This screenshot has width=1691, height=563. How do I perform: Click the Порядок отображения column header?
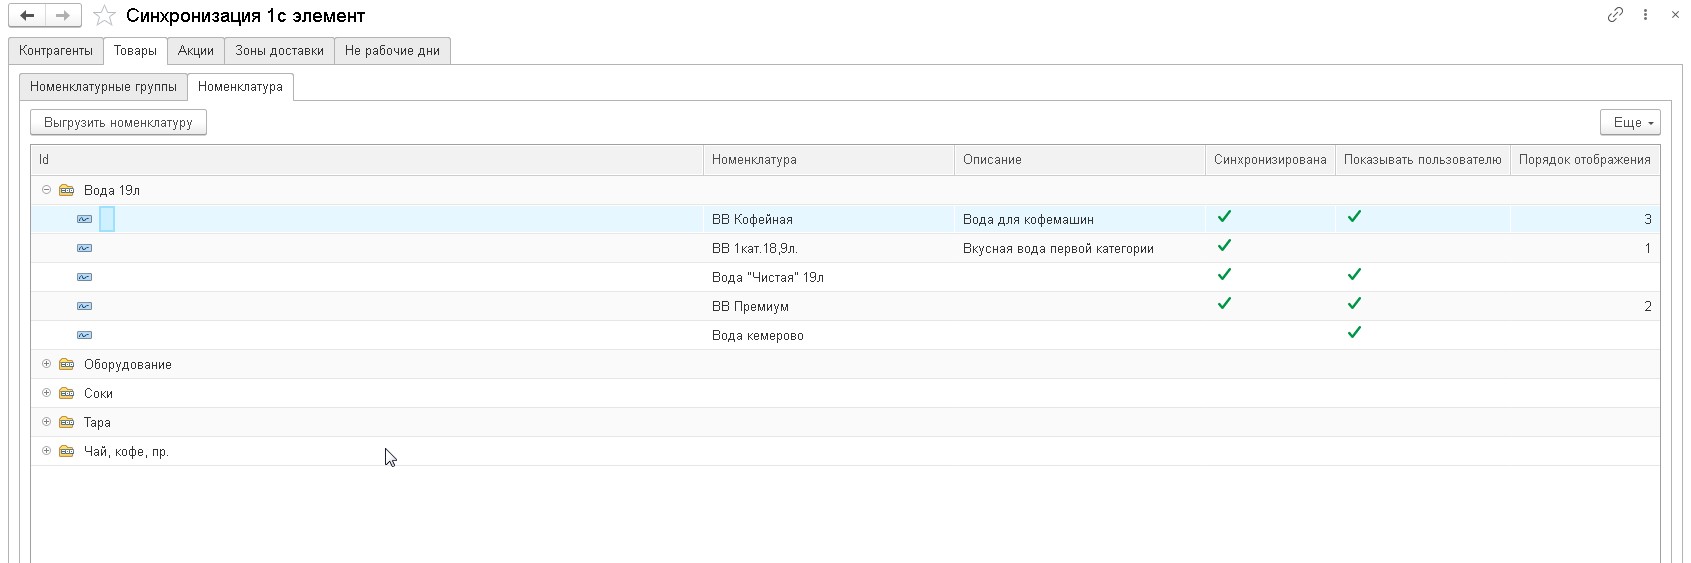1584,160
